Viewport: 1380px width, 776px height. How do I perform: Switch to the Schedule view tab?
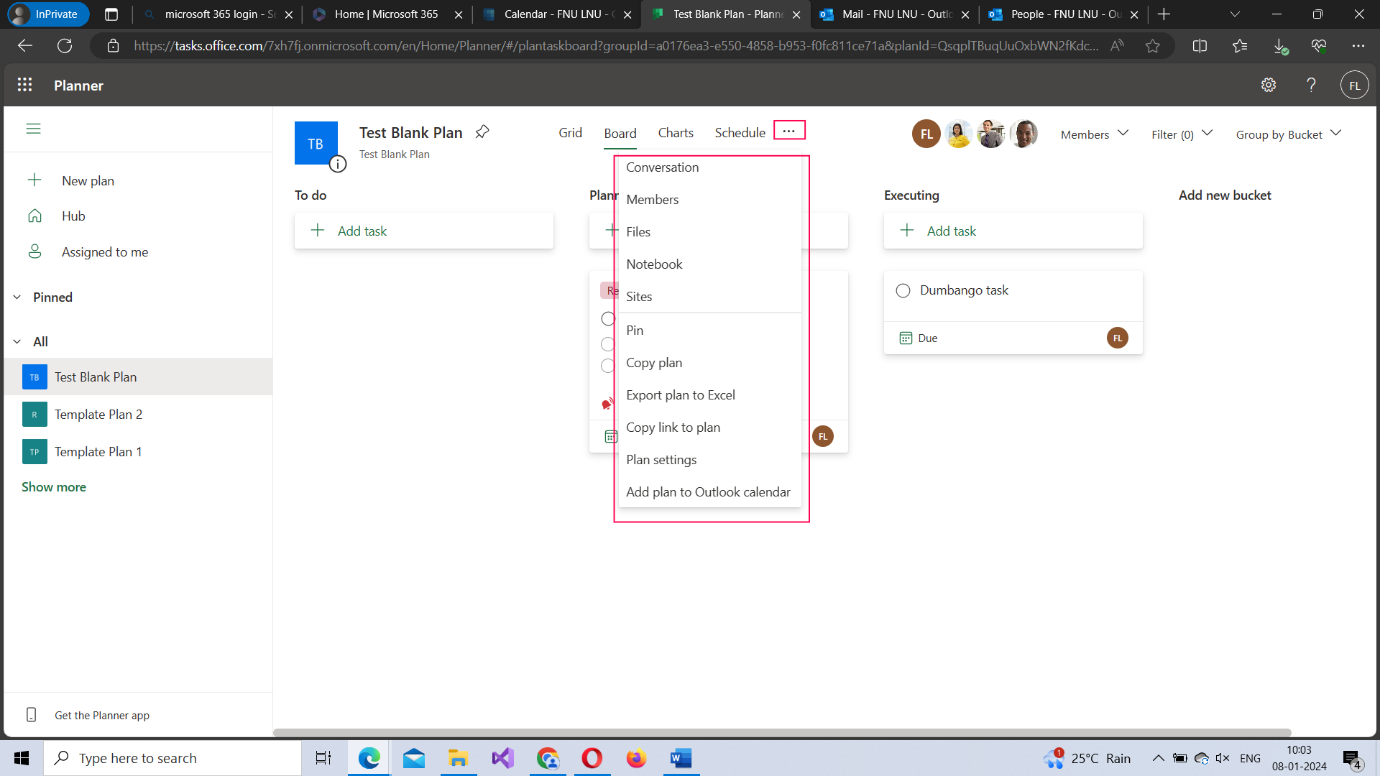(x=740, y=133)
